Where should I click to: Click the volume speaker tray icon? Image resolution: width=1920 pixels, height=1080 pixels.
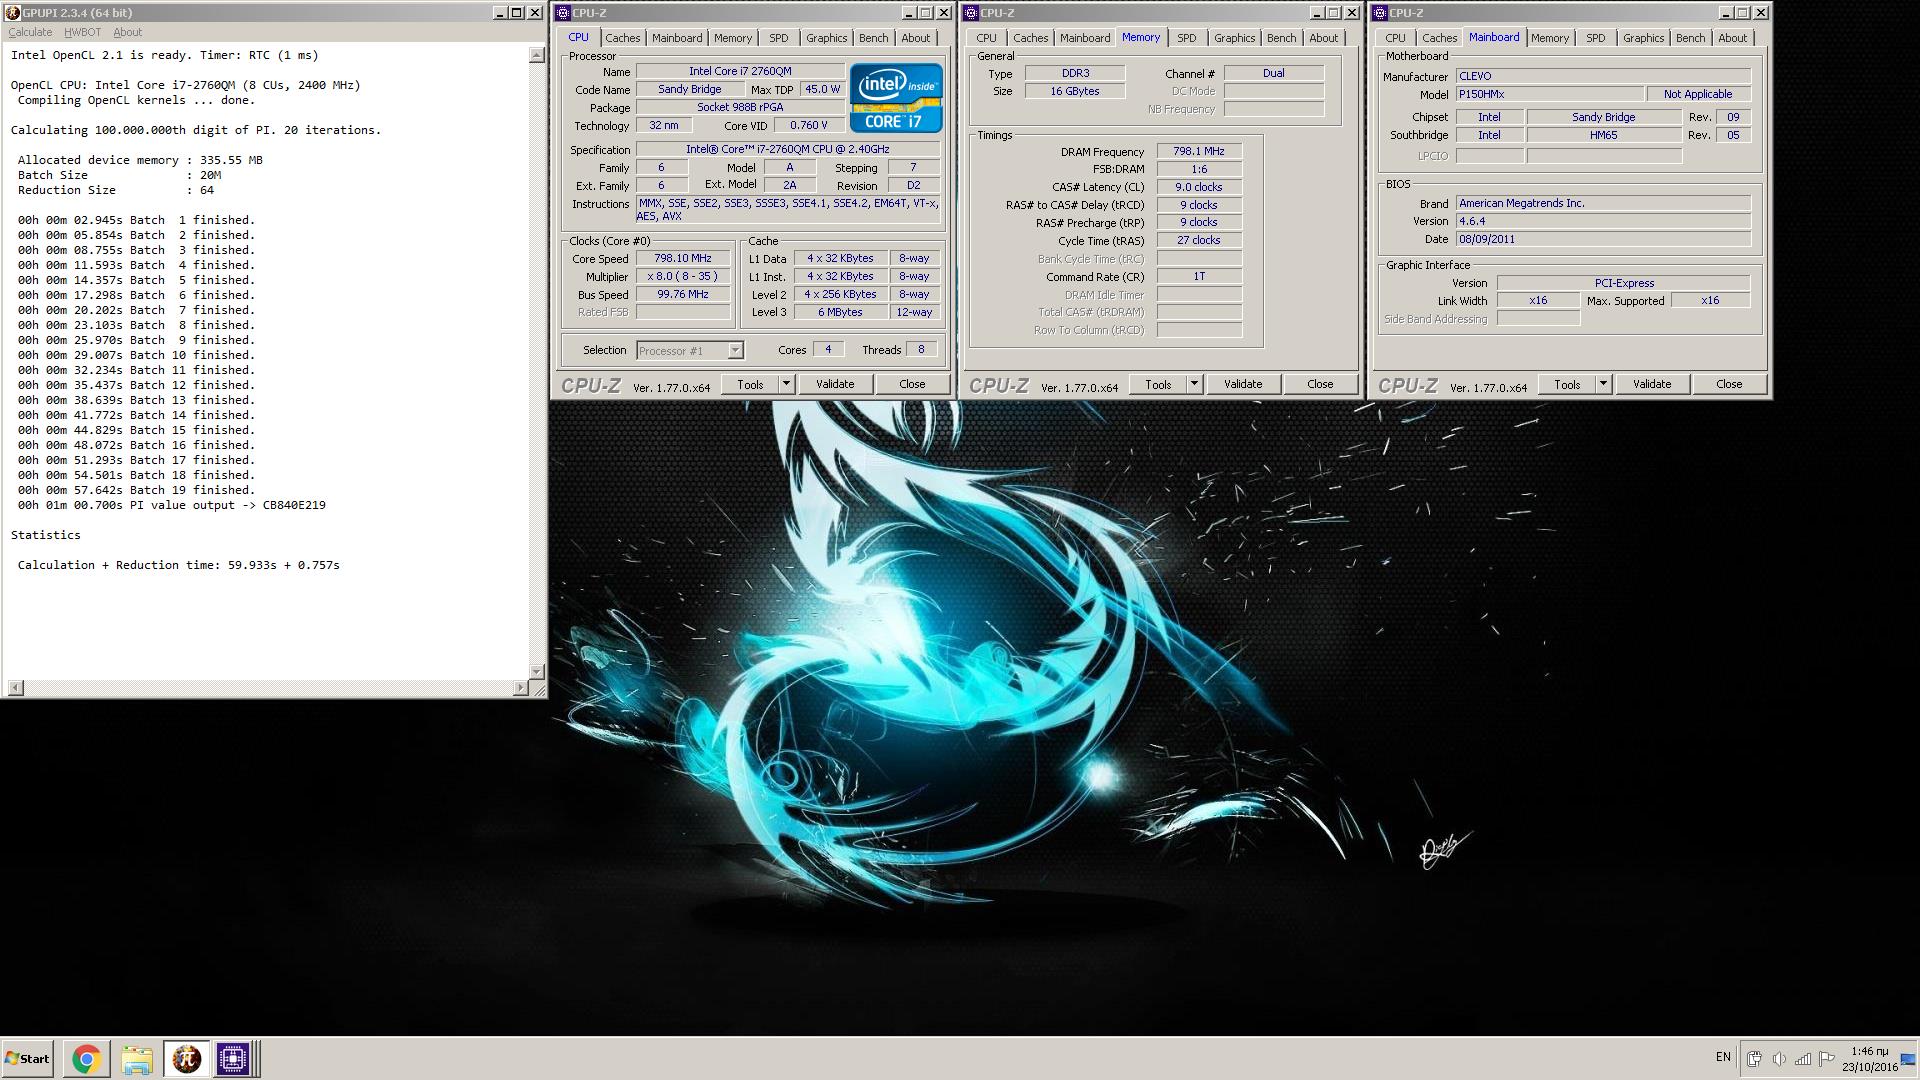coord(1778,1058)
